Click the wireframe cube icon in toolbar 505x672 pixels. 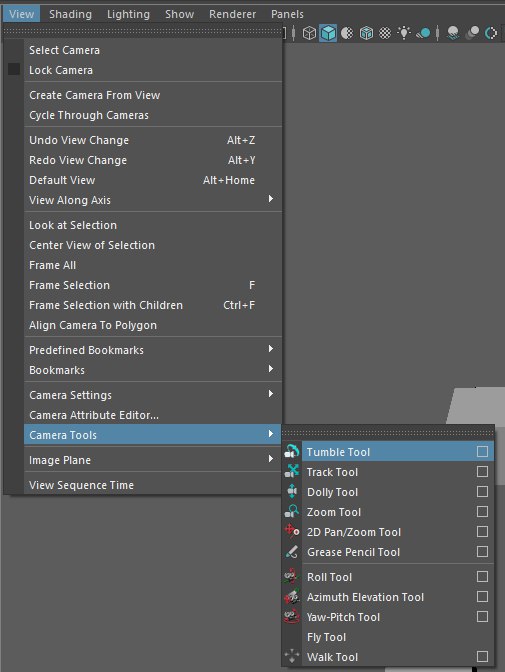pyautogui.click(x=309, y=33)
